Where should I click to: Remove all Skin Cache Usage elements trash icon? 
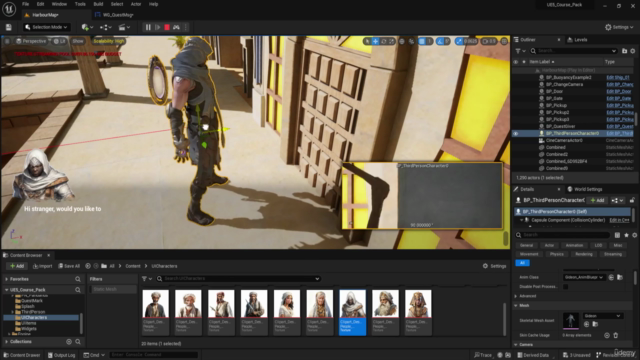(616, 336)
